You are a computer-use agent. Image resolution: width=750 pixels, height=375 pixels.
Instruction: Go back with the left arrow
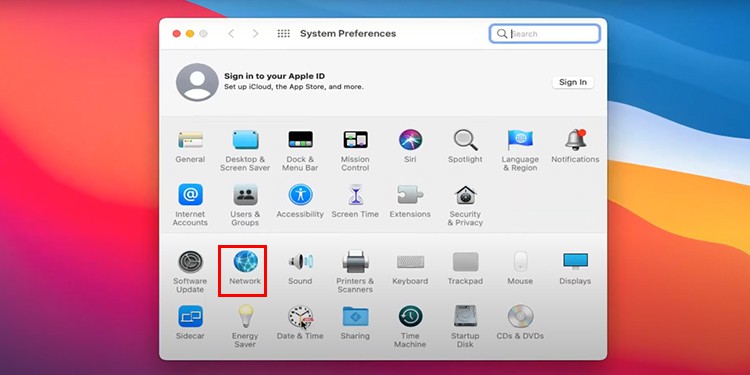[231, 33]
